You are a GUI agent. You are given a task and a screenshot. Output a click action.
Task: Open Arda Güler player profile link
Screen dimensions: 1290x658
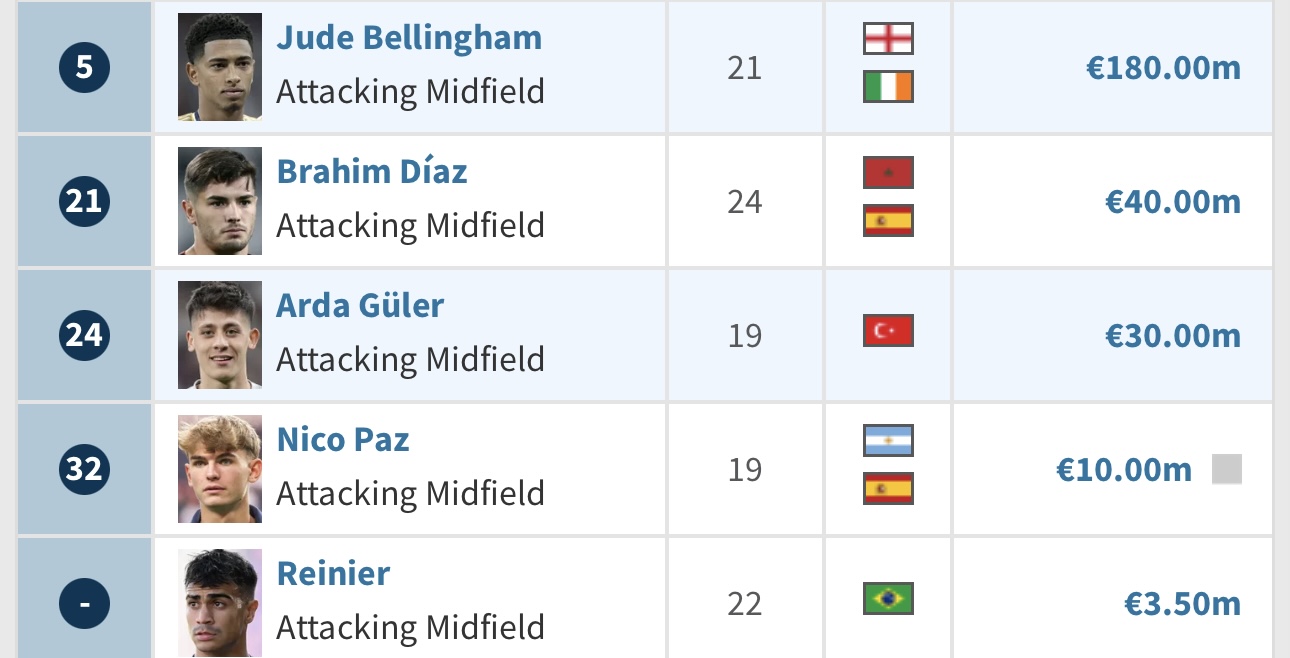click(x=360, y=305)
